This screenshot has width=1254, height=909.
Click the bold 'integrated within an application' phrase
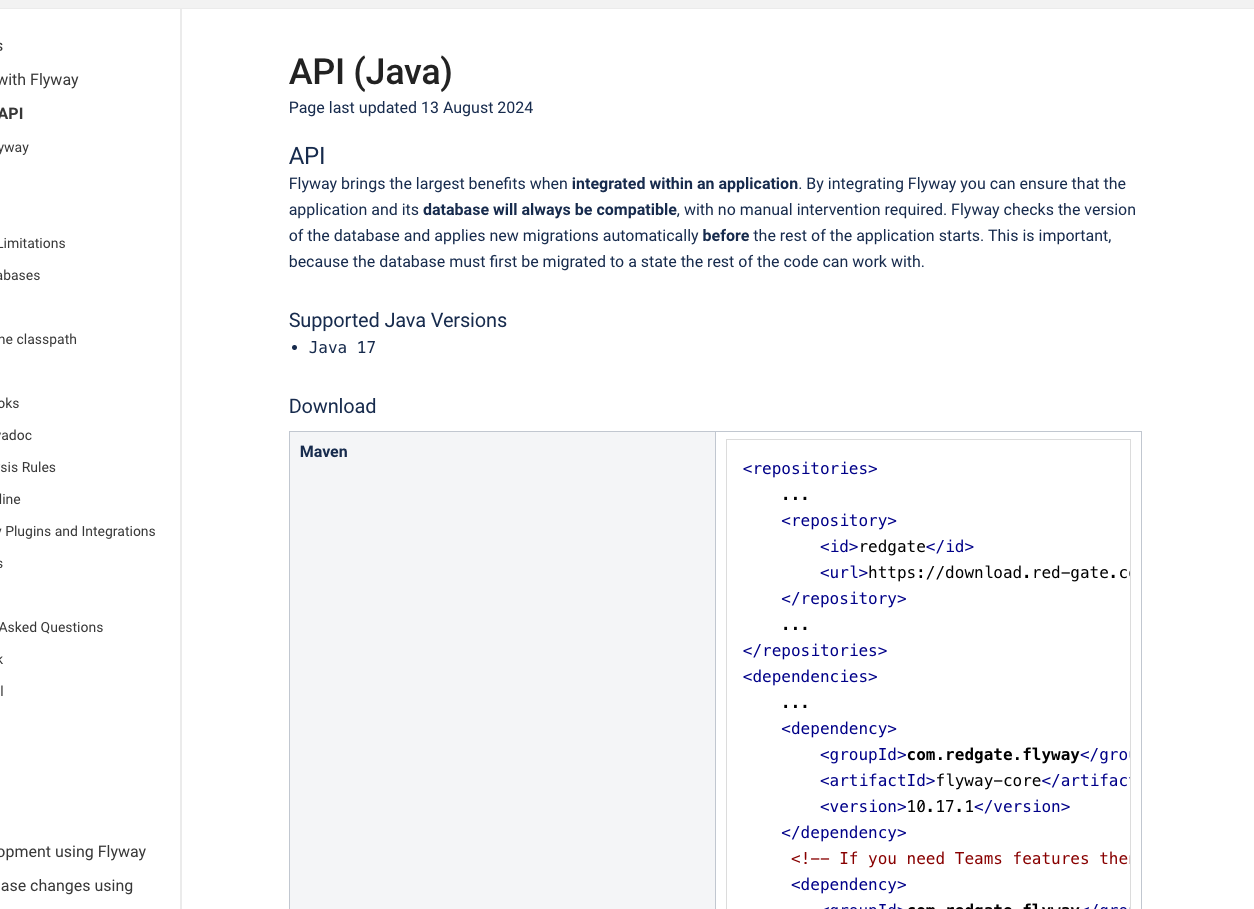click(x=685, y=184)
